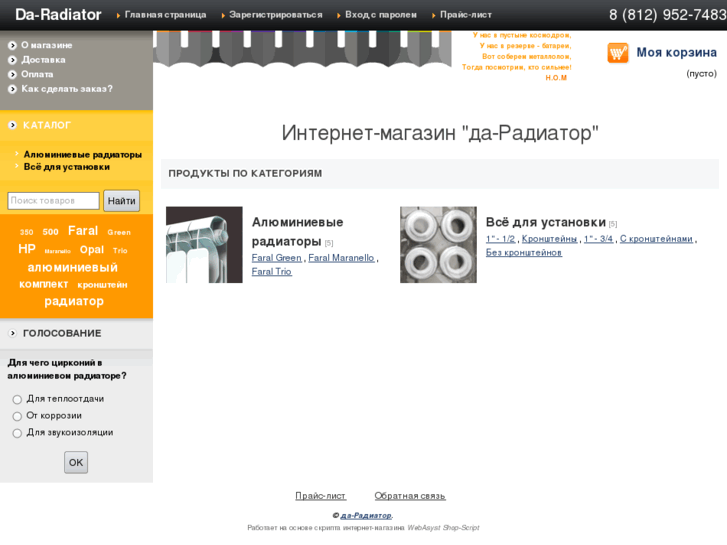Open the Faral Maranello subcategory link
Image resolution: width=727 pixels, height=545 pixels.
[x=341, y=258]
